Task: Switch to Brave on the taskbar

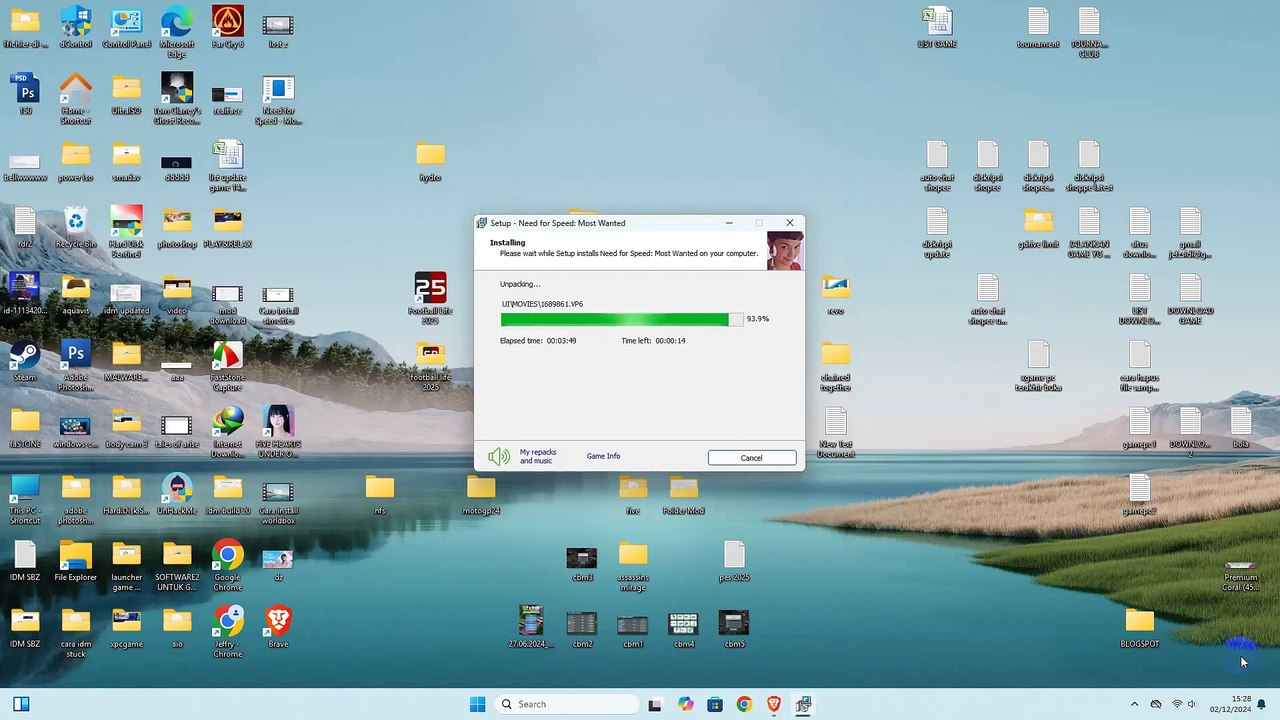Action: tap(774, 704)
